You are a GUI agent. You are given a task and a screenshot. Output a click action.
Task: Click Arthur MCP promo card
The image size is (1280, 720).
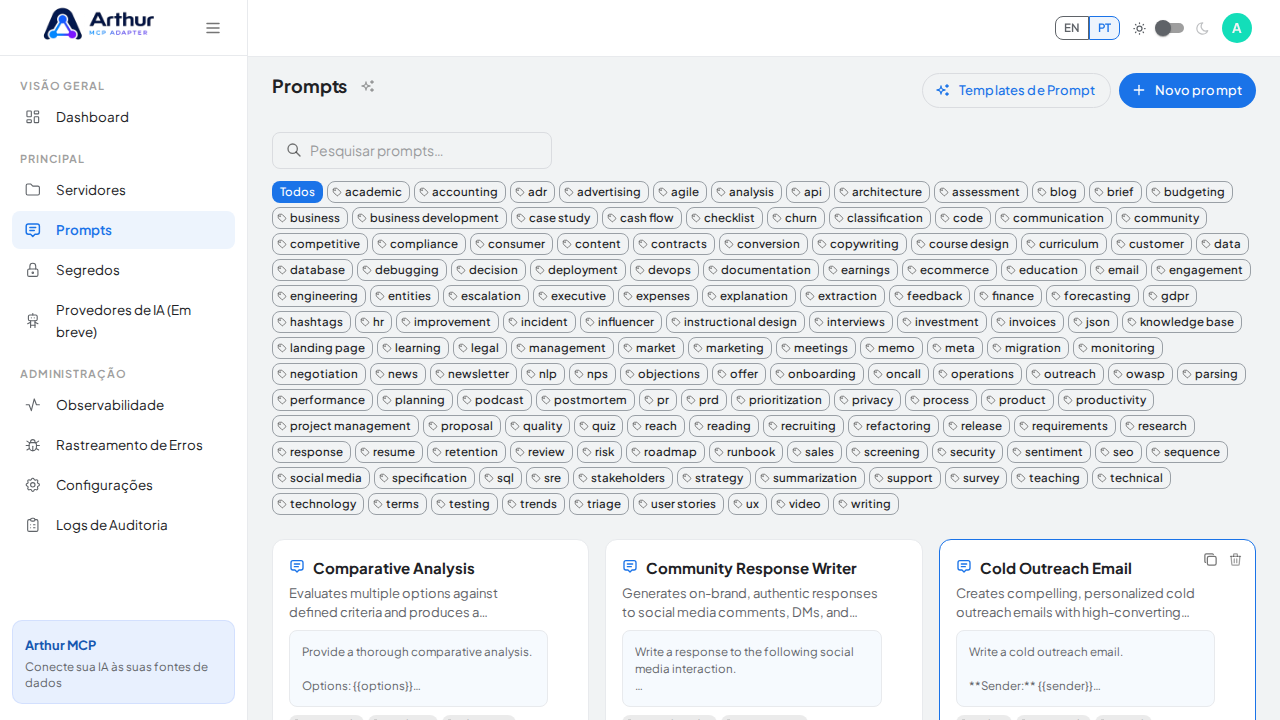coord(123,662)
